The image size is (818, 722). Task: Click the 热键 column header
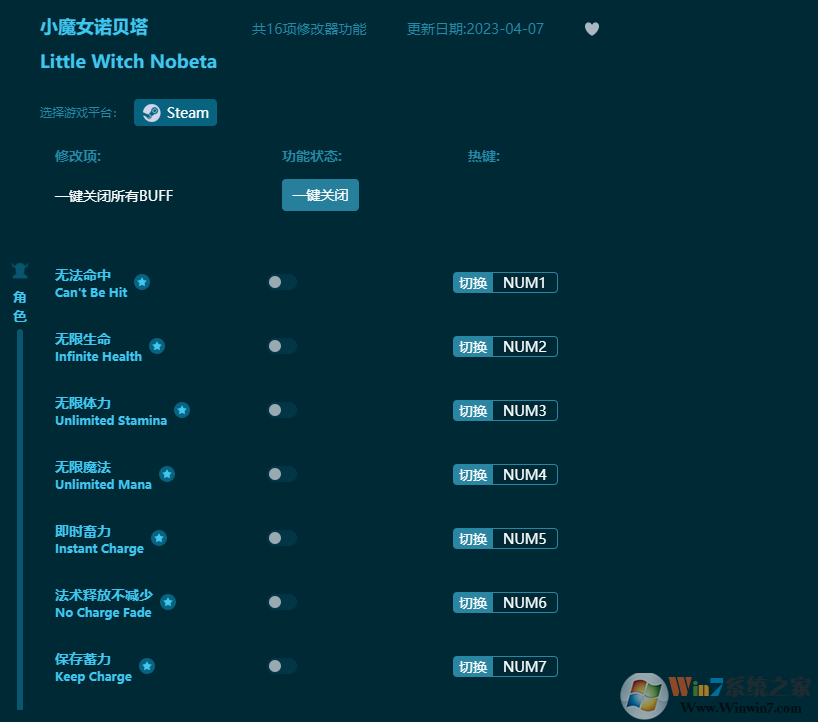point(484,156)
